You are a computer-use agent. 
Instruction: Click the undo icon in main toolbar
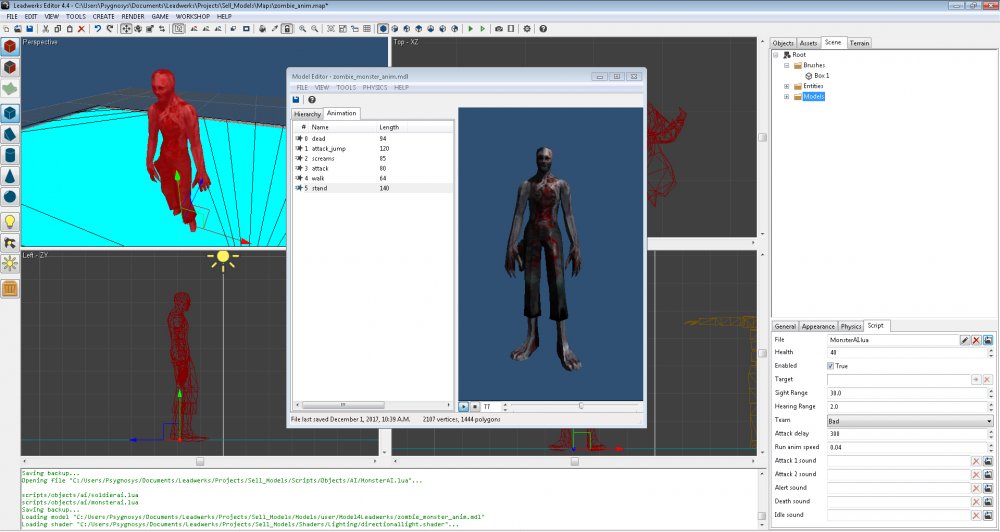click(97, 29)
